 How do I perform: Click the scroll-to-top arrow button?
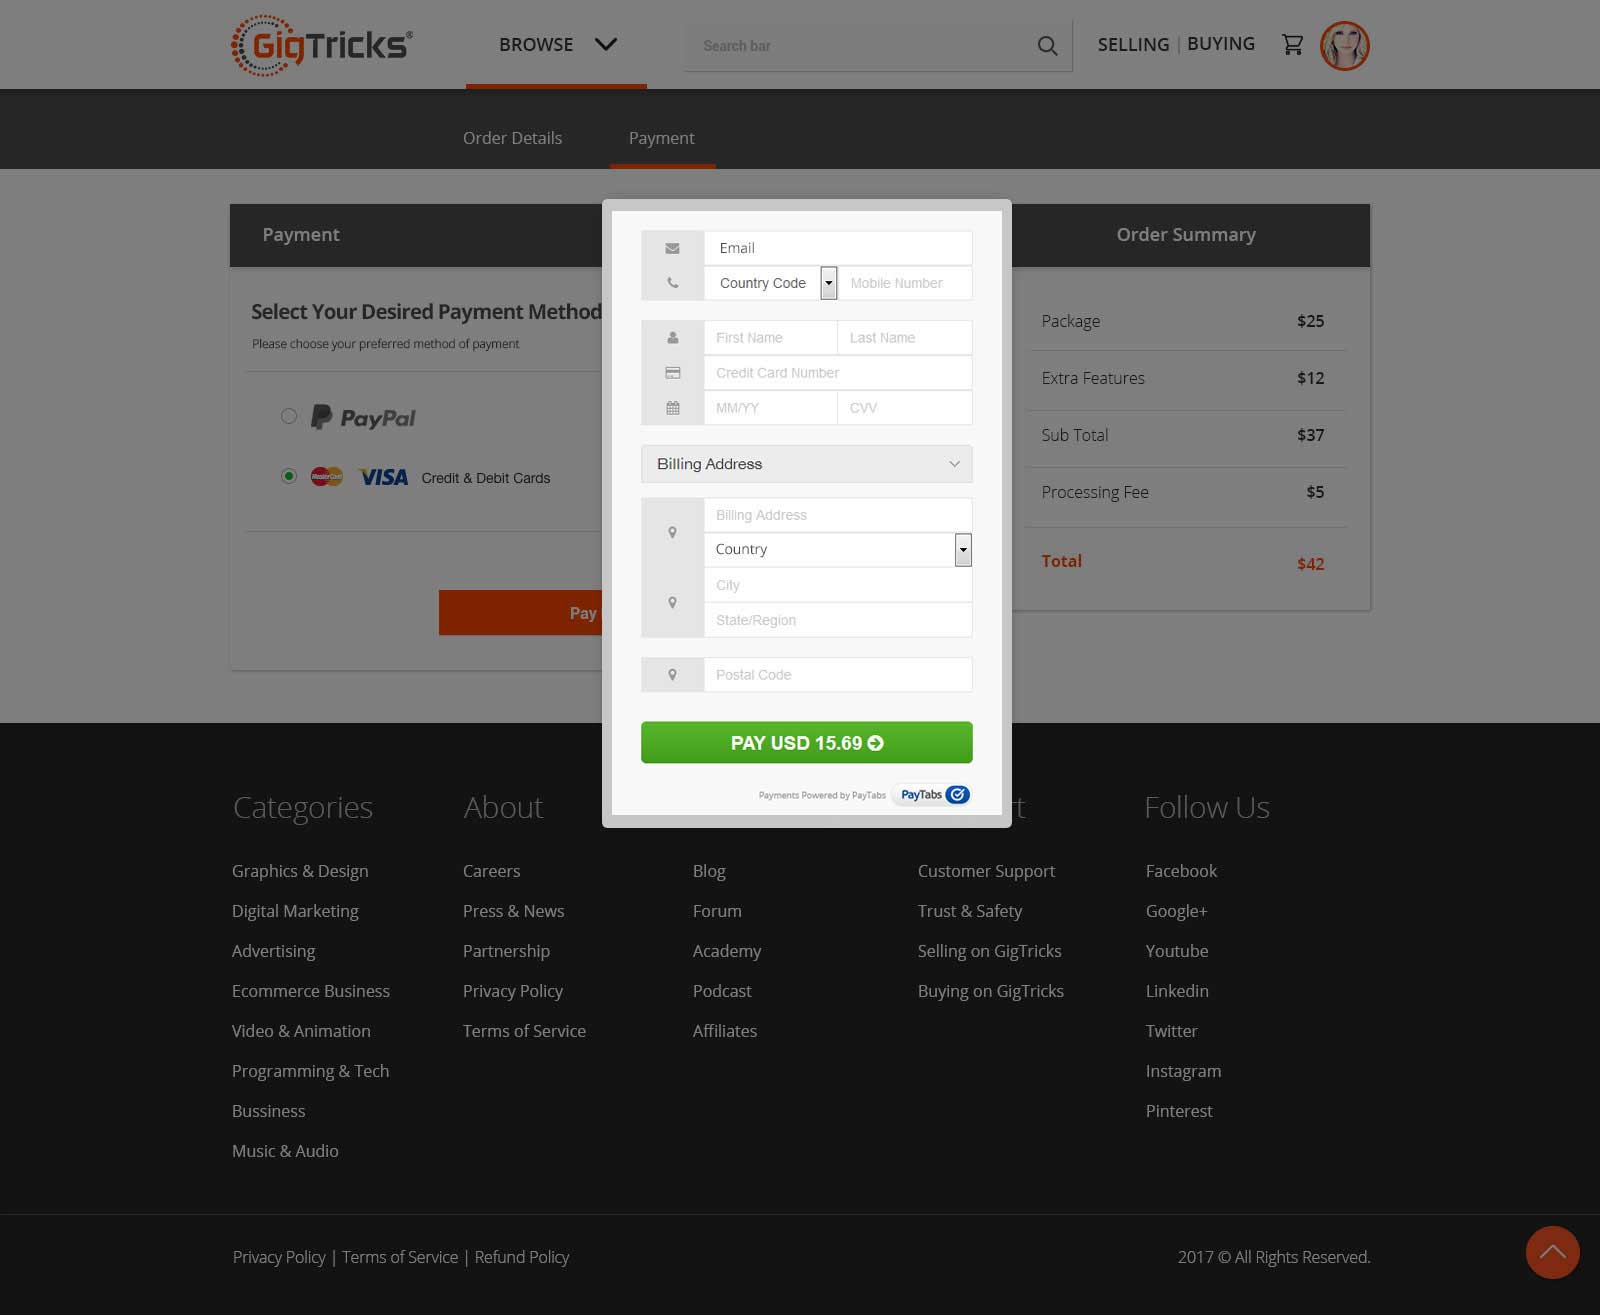(x=1552, y=1252)
